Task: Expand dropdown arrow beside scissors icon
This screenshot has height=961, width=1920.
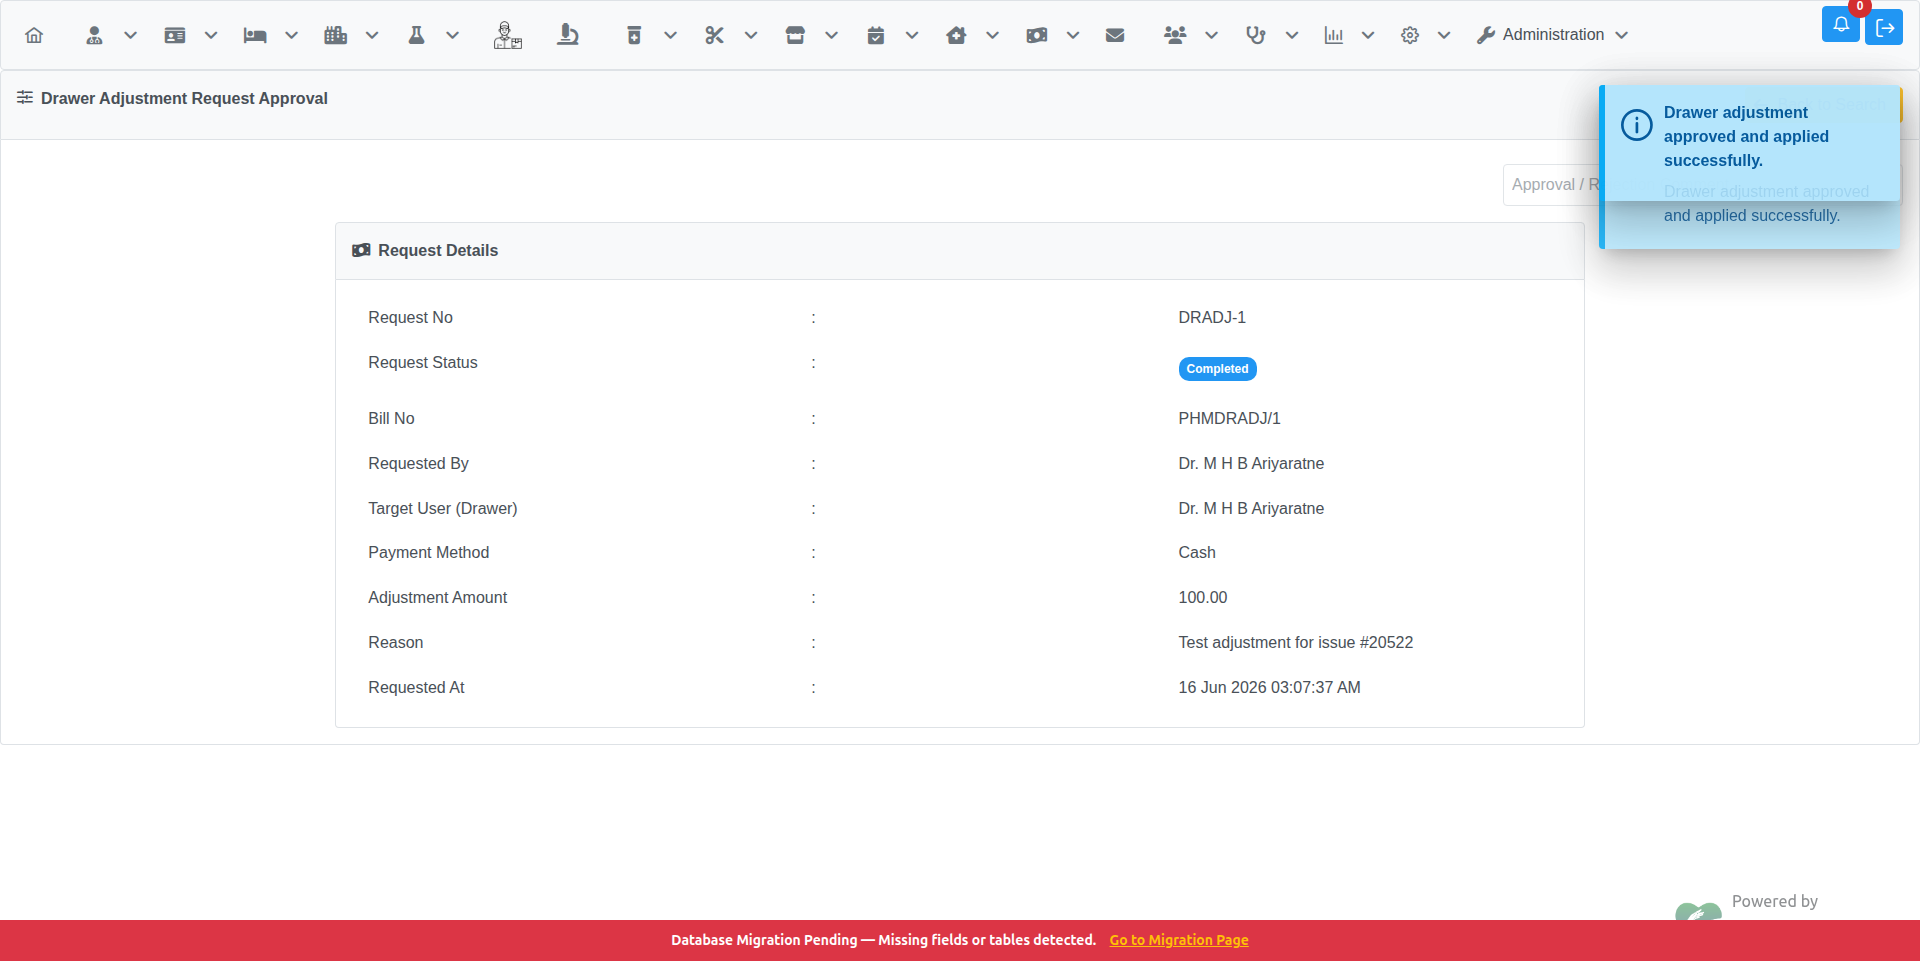Action: [750, 35]
